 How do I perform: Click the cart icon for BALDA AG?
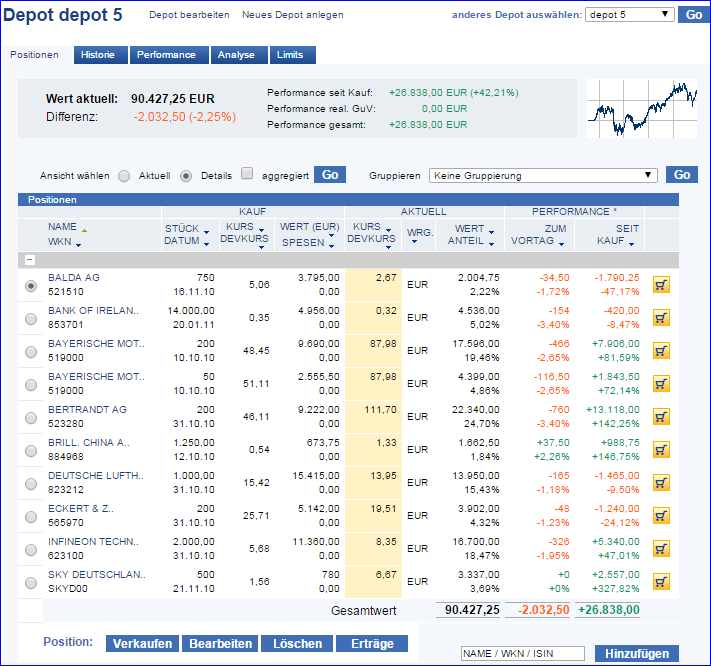point(661,285)
